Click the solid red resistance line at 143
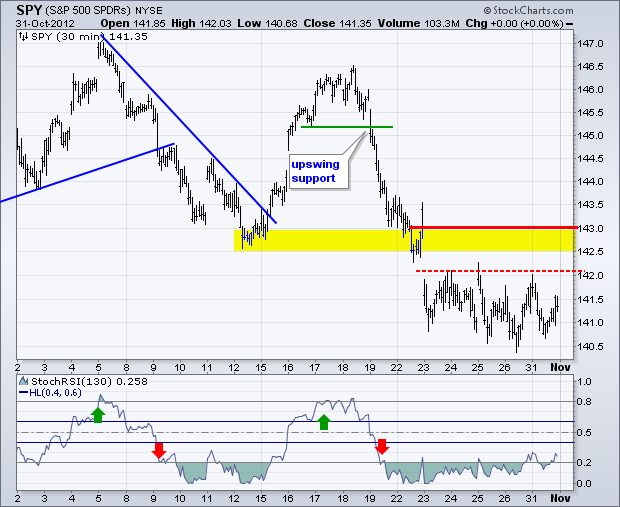Screen dimensions: 620x507 click(493, 227)
